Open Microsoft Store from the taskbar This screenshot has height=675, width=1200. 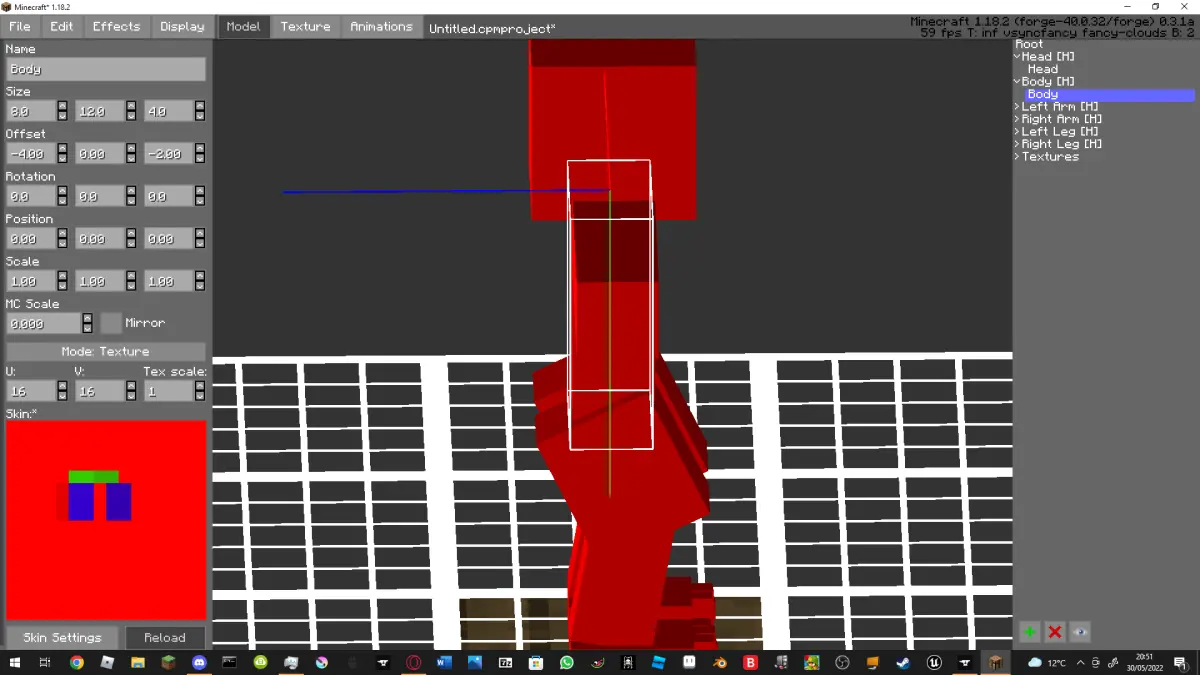[x=536, y=662]
